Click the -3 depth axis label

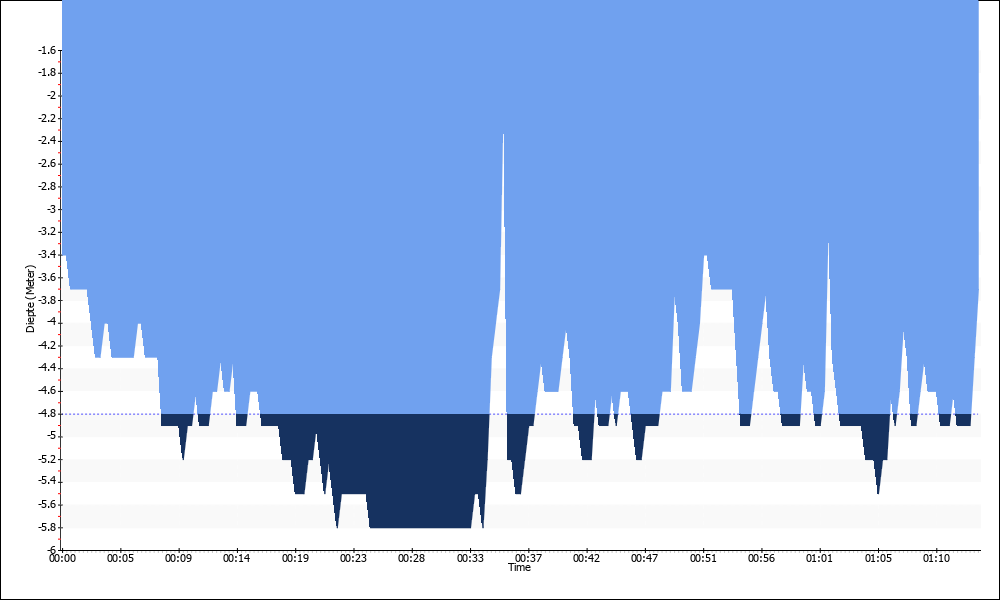[52, 209]
